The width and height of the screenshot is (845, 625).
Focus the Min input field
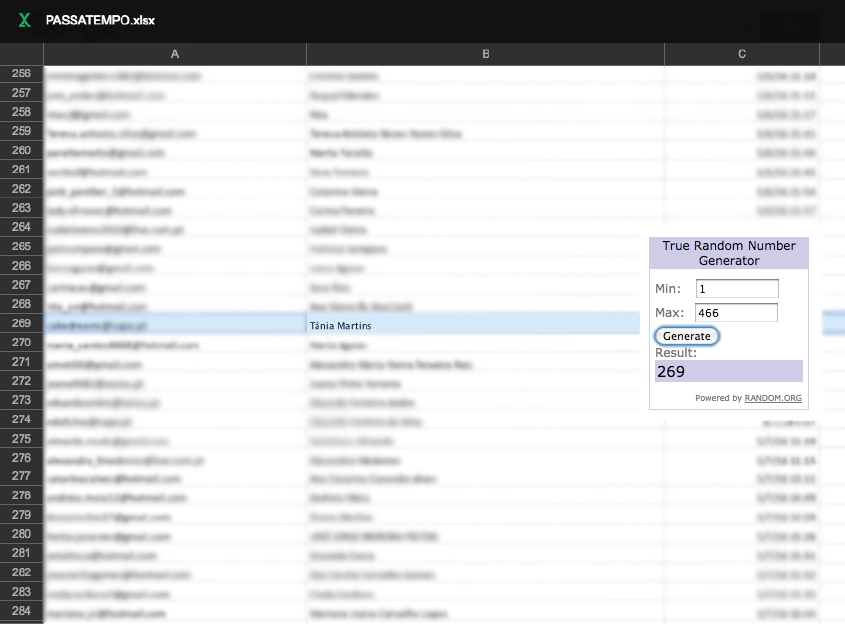(x=737, y=289)
